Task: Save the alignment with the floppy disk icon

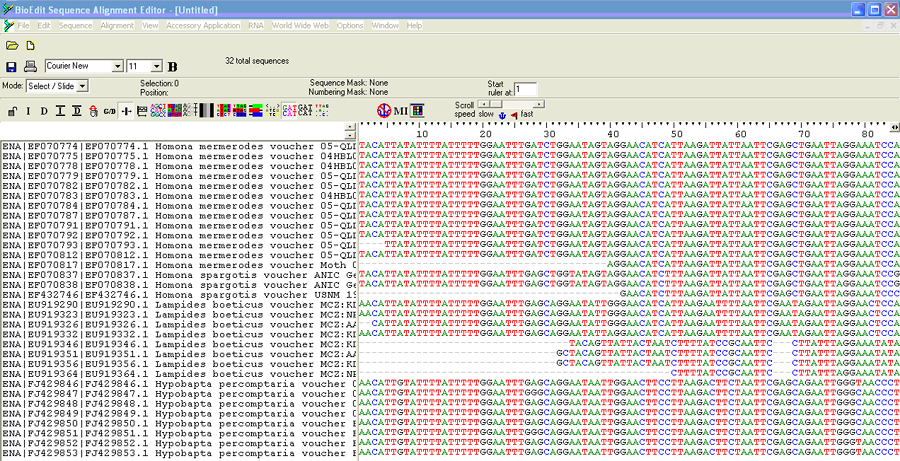Action: [12, 66]
